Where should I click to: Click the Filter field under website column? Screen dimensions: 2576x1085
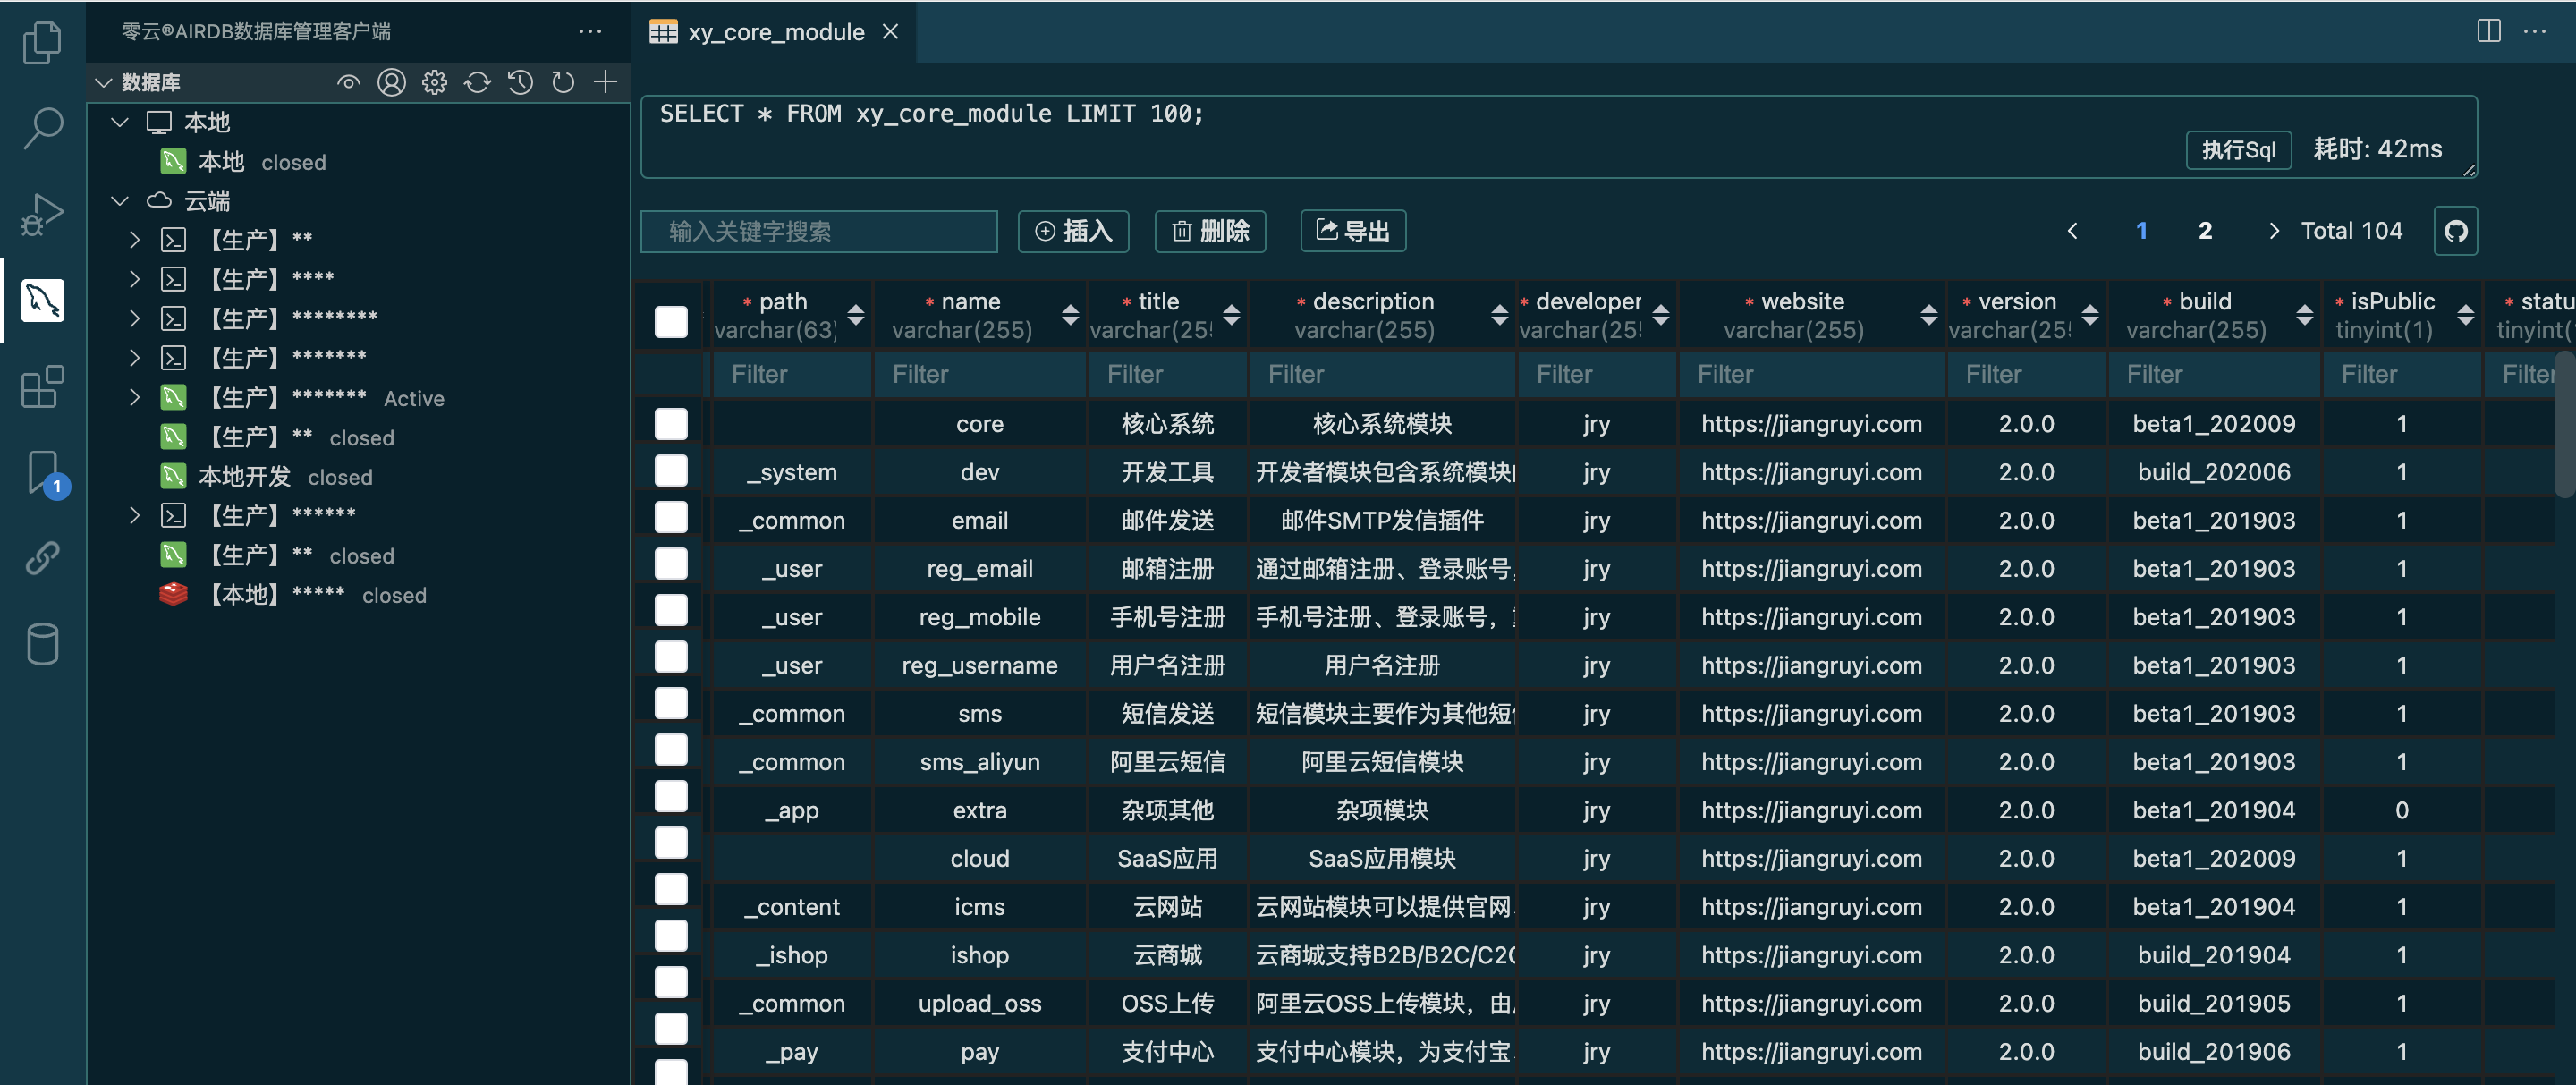(x=1811, y=374)
